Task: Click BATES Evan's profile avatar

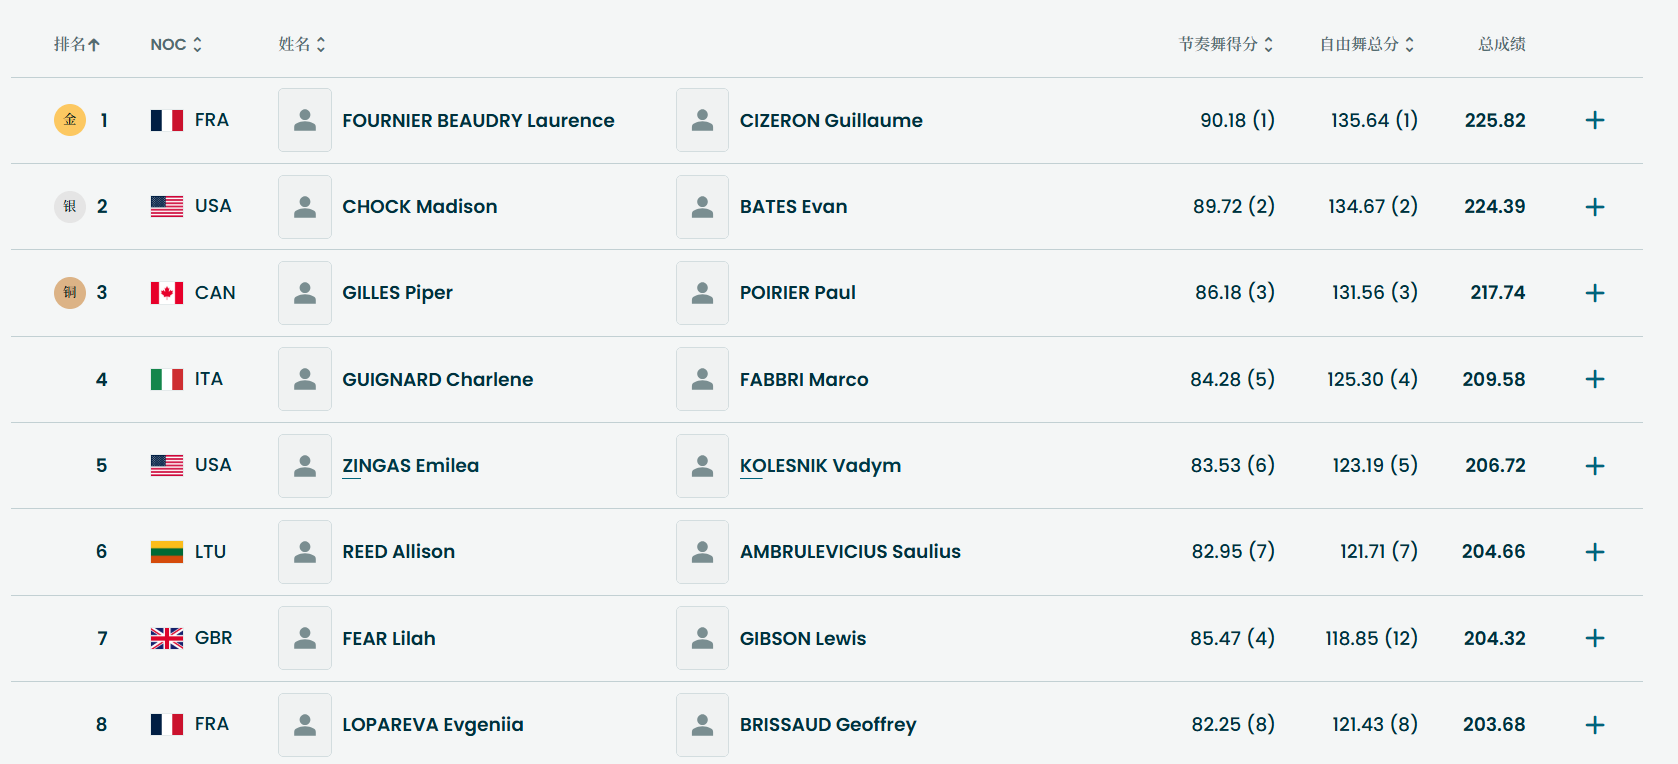Action: pyautogui.click(x=702, y=207)
